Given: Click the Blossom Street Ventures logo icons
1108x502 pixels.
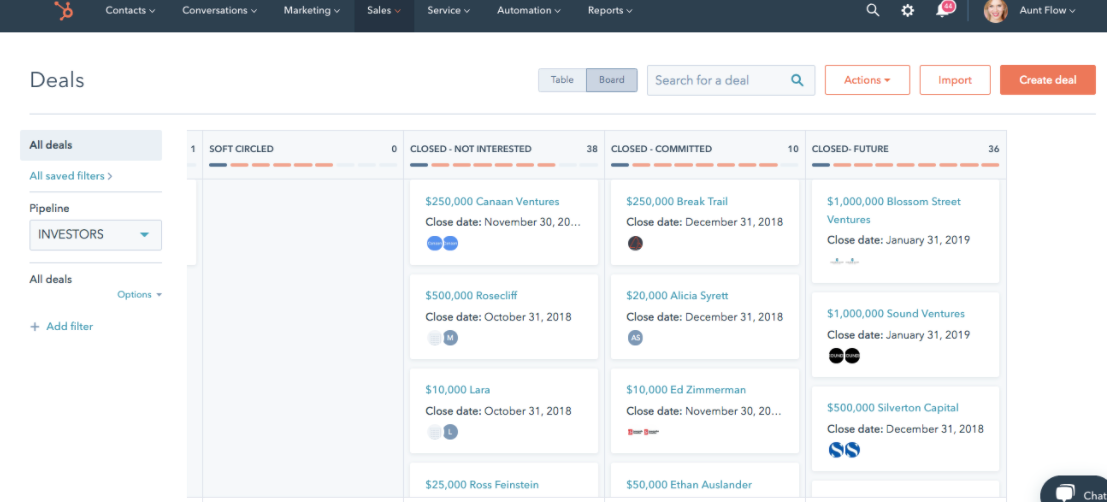Looking at the screenshot, I should pyautogui.click(x=844, y=261).
